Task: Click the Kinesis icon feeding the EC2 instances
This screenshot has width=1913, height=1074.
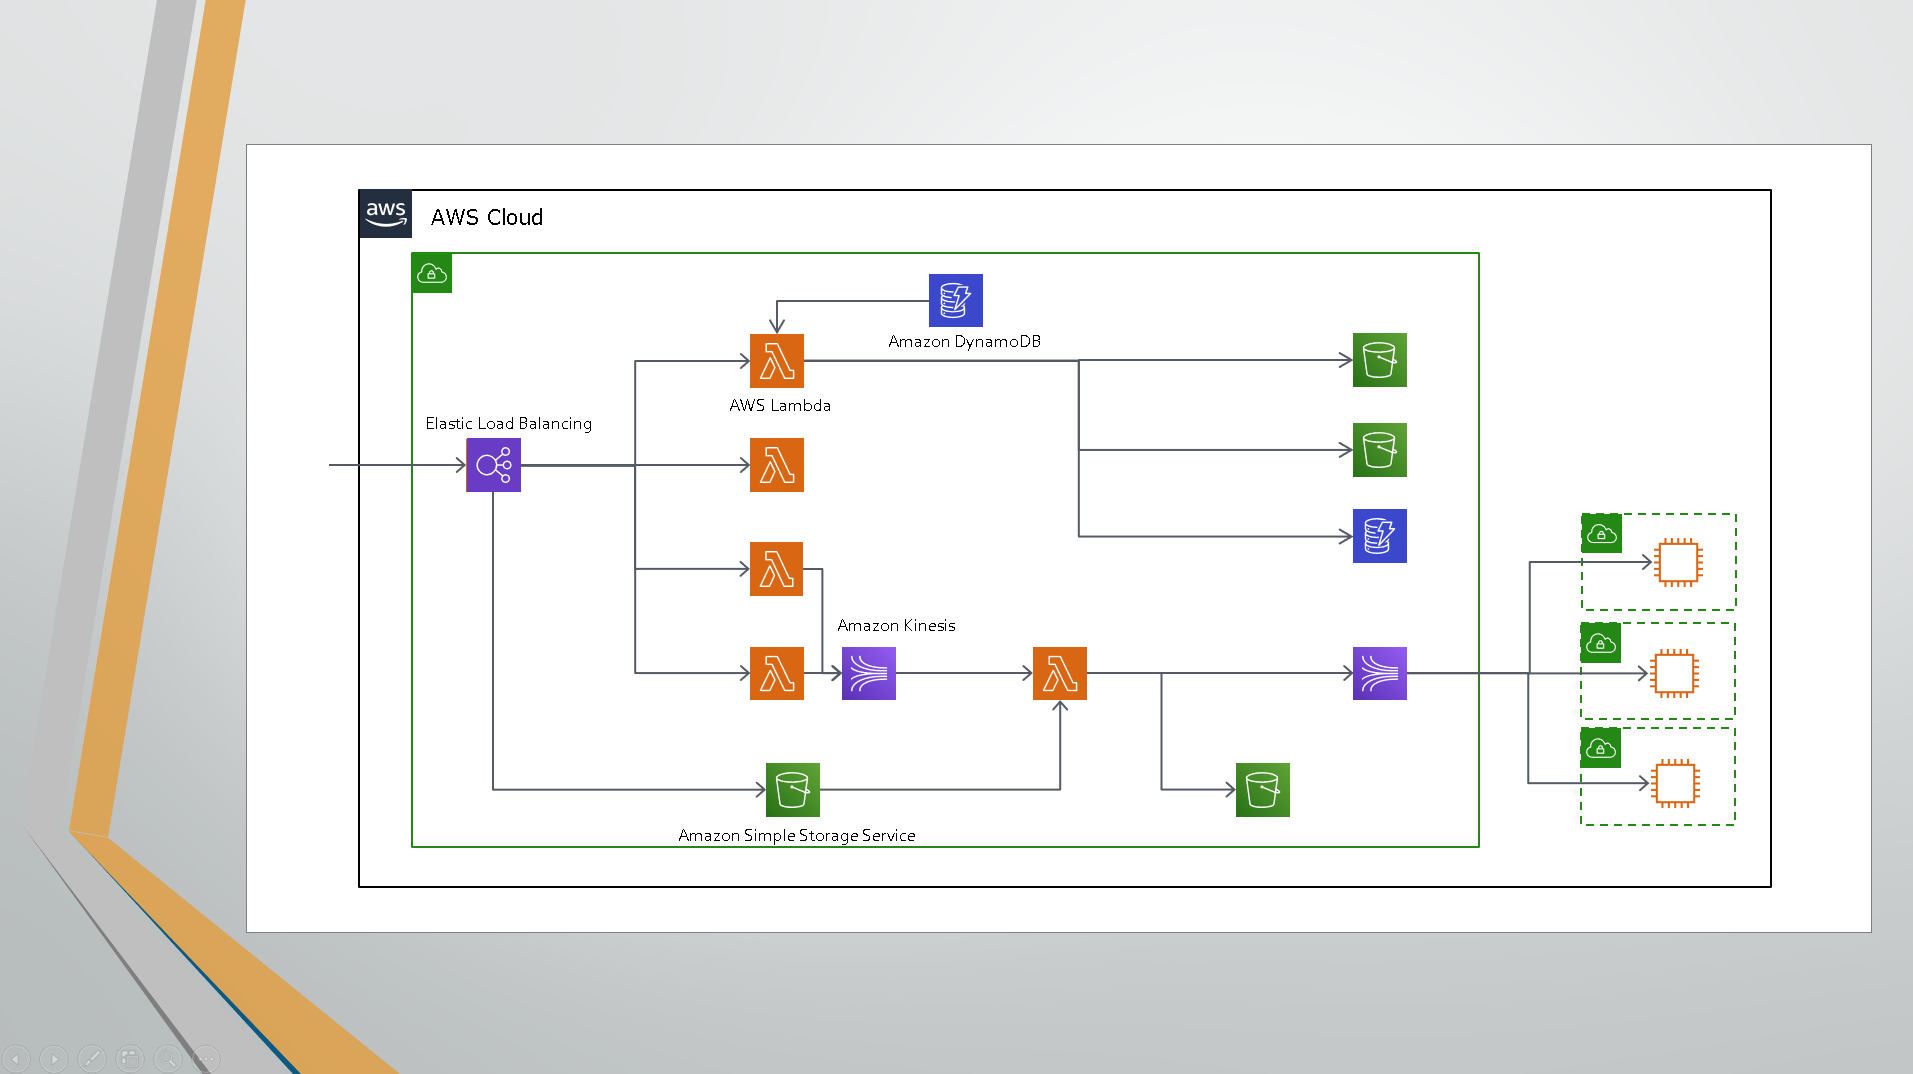Action: [x=1380, y=673]
